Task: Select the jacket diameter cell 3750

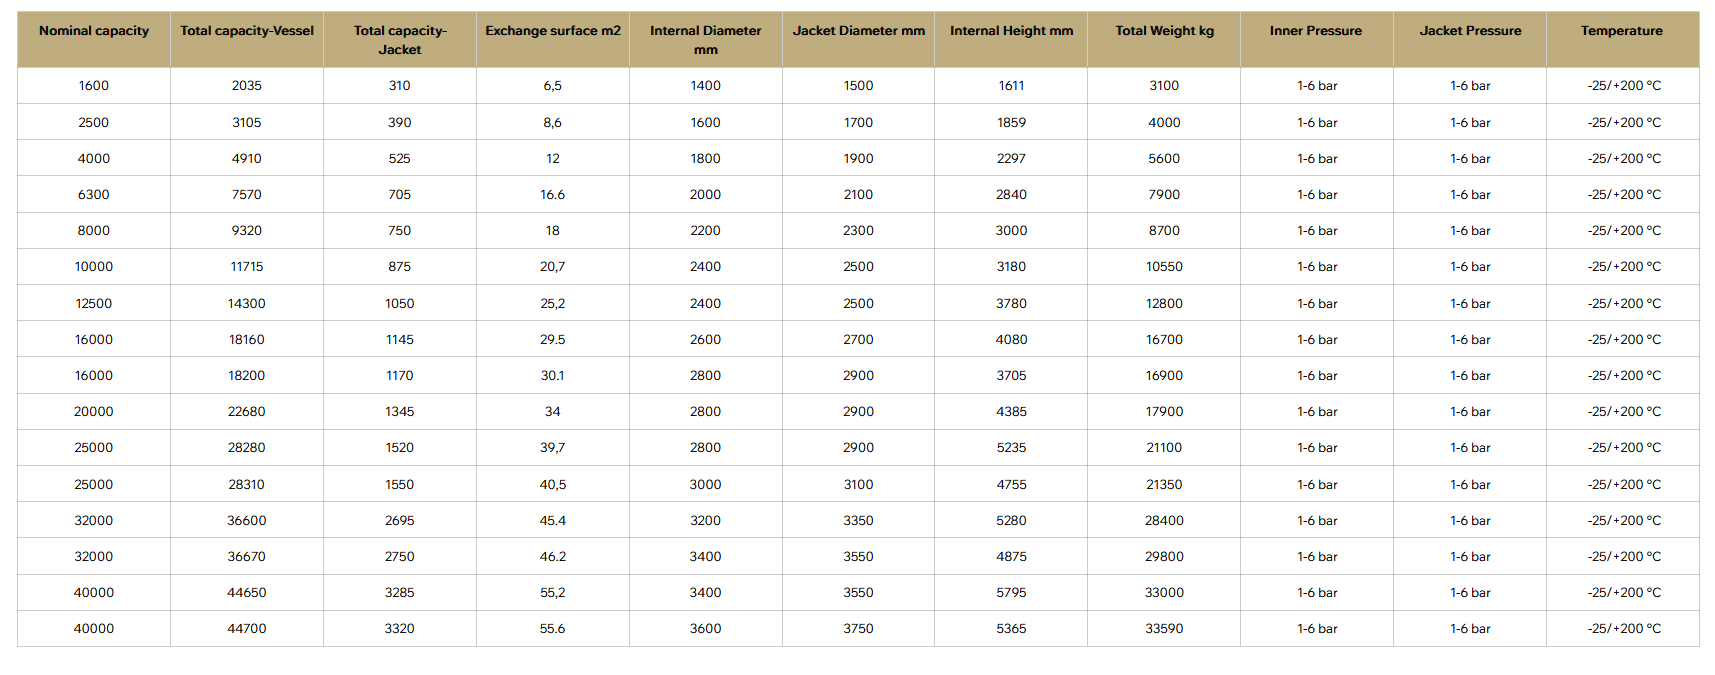Action: [x=858, y=629]
